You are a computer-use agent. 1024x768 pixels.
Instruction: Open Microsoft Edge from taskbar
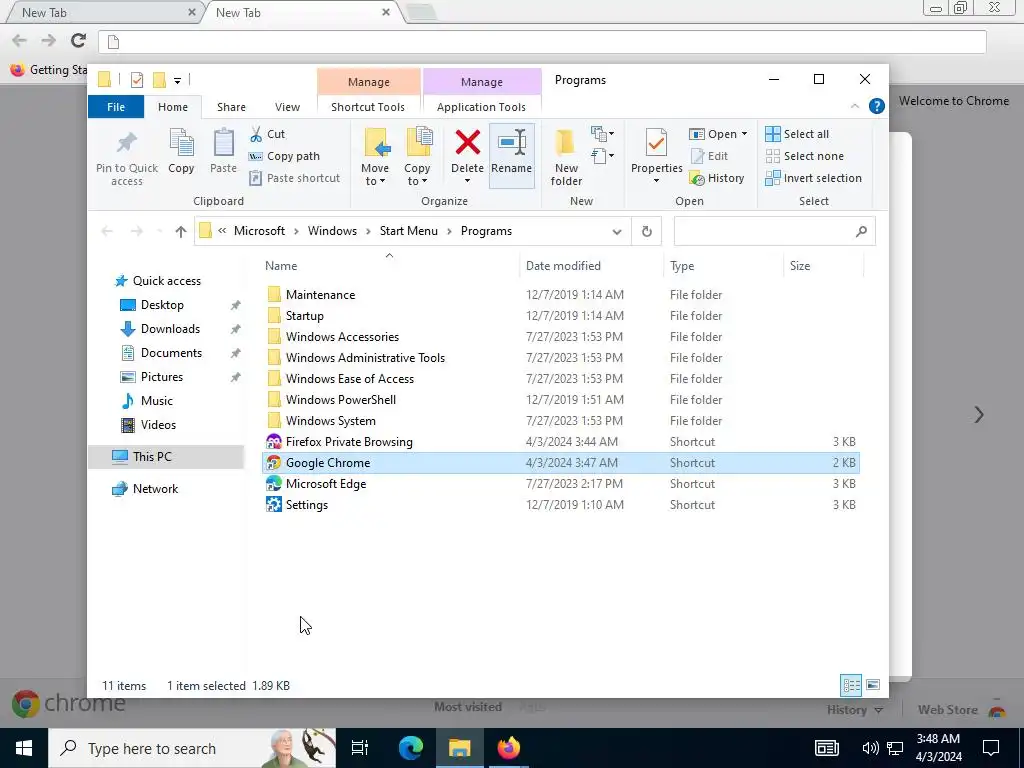(411, 748)
